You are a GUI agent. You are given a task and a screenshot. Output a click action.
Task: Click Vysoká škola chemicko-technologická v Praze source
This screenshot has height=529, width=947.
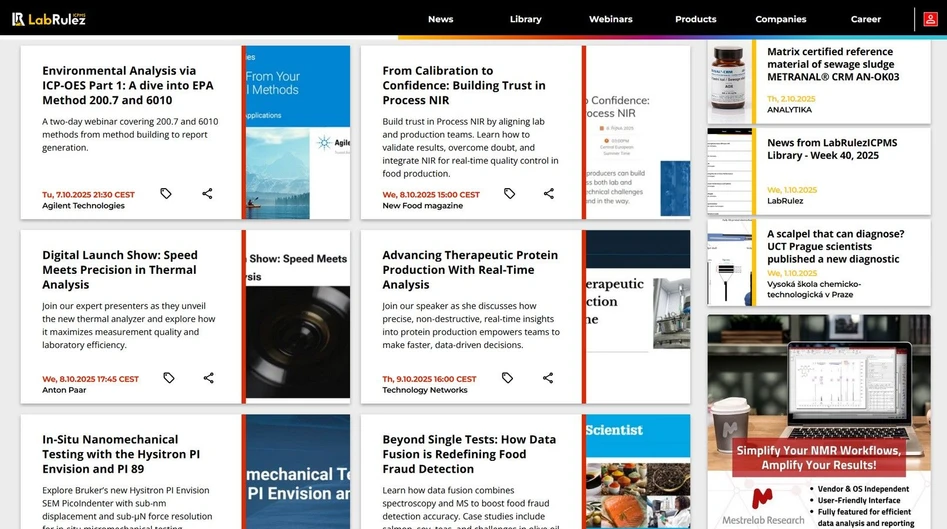click(x=814, y=289)
